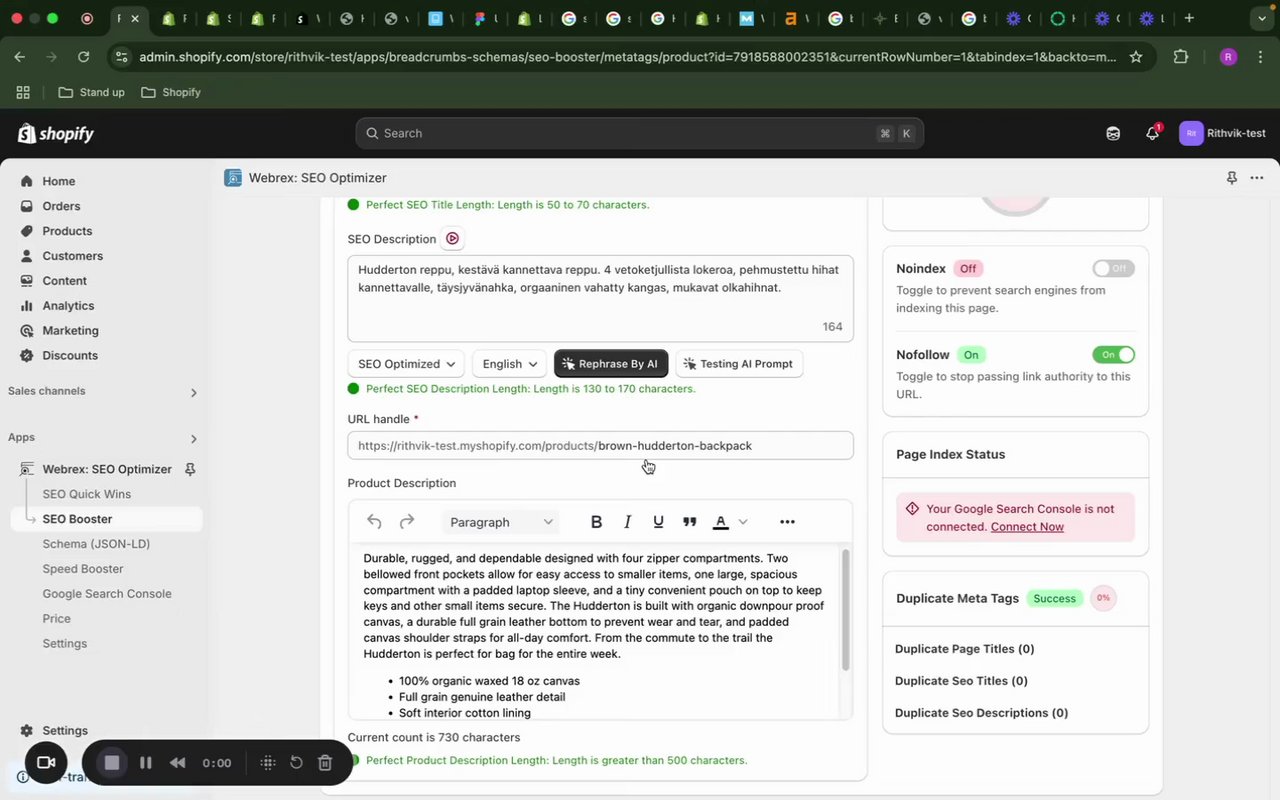The image size is (1280, 800).
Task: Play the SEO Description video icon
Action: (452, 239)
